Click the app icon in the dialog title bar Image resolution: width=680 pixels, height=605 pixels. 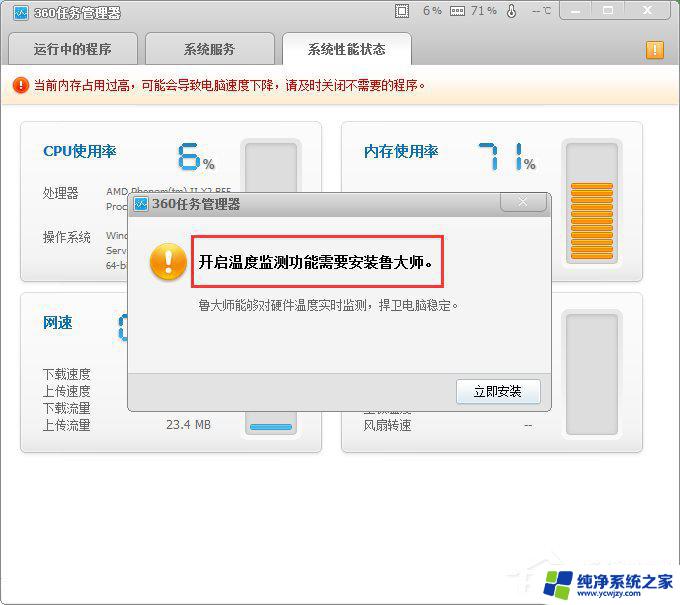click(141, 204)
